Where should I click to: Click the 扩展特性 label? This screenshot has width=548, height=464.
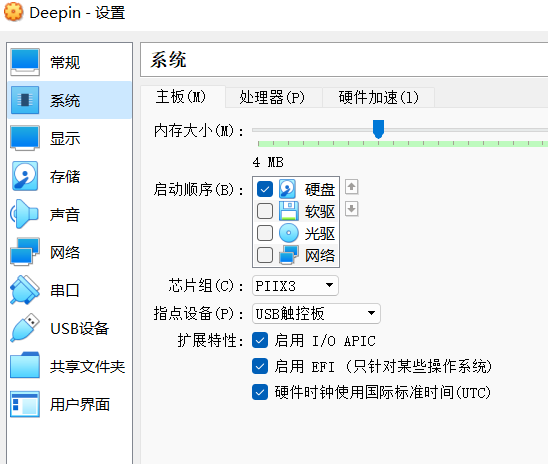pos(210,340)
